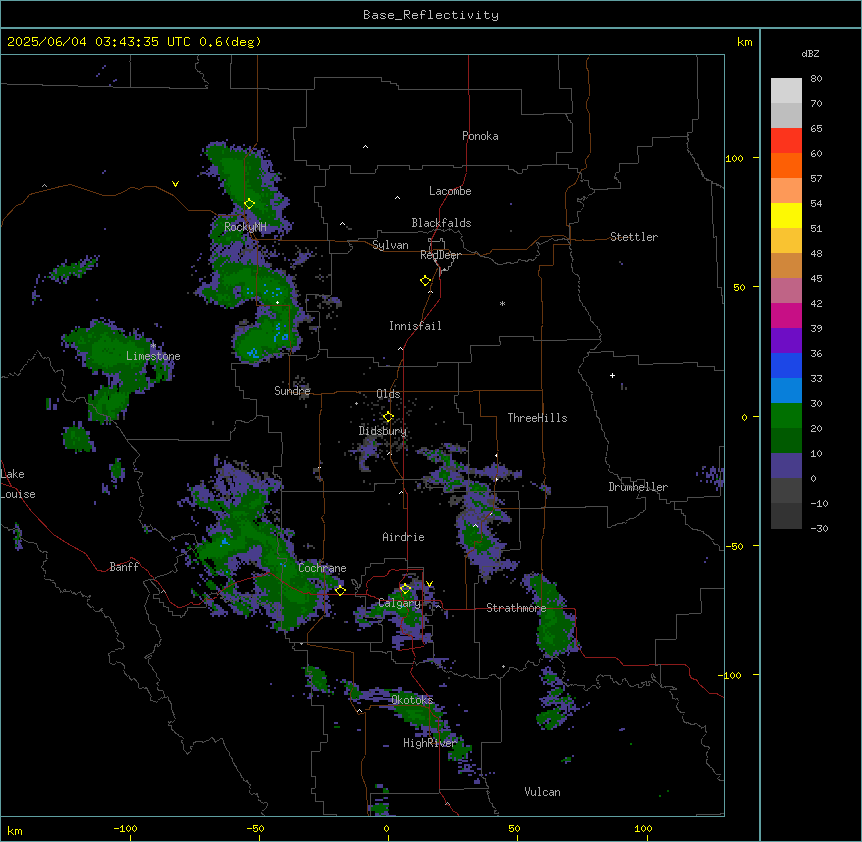The width and height of the screenshot is (862, 842).
Task: Click the Sundre town label
Action: 292,391
